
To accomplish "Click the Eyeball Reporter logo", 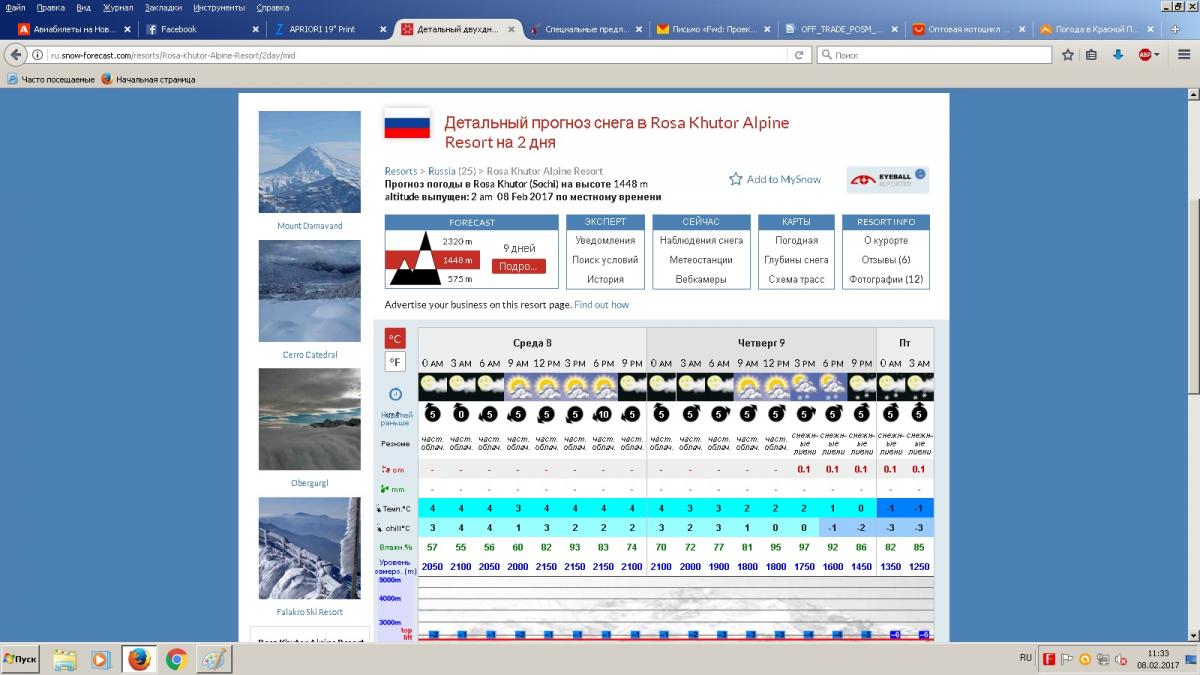I will coord(888,180).
